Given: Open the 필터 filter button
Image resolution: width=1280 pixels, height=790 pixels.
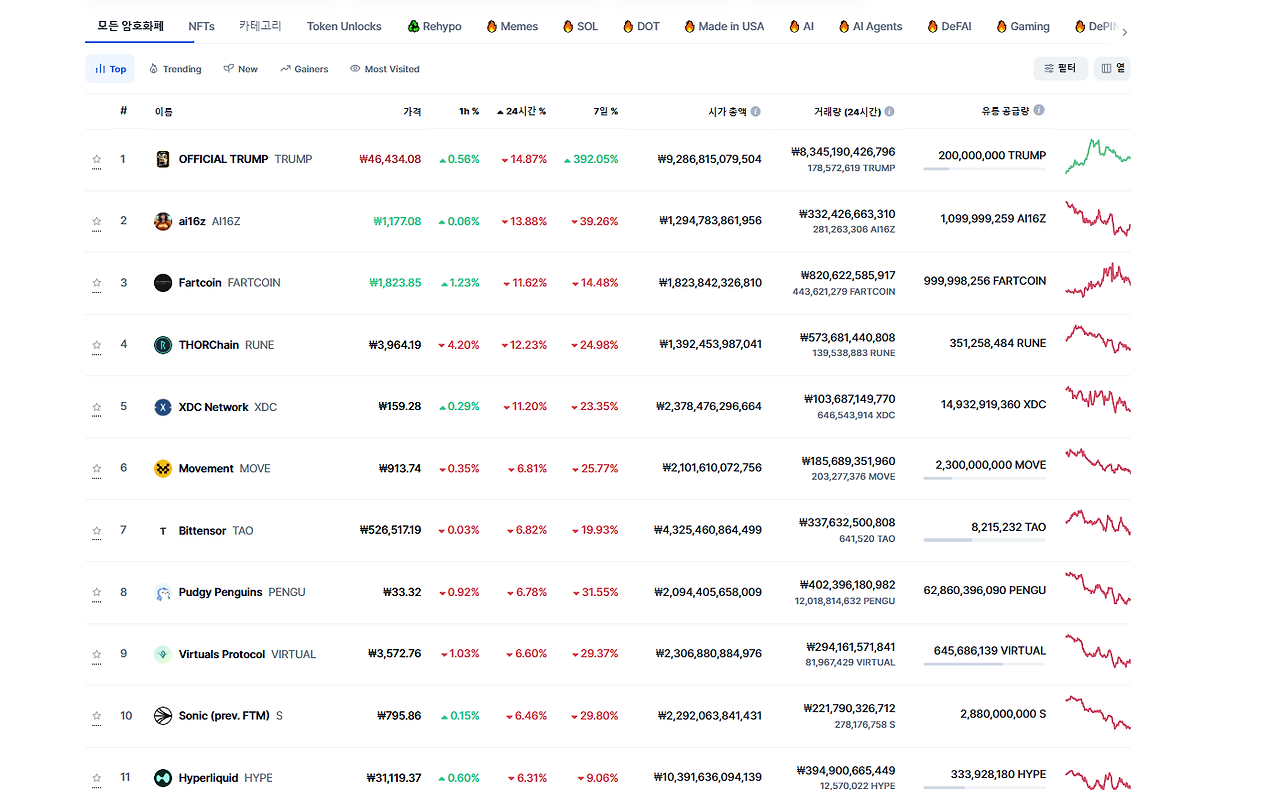Looking at the screenshot, I should point(1060,68).
